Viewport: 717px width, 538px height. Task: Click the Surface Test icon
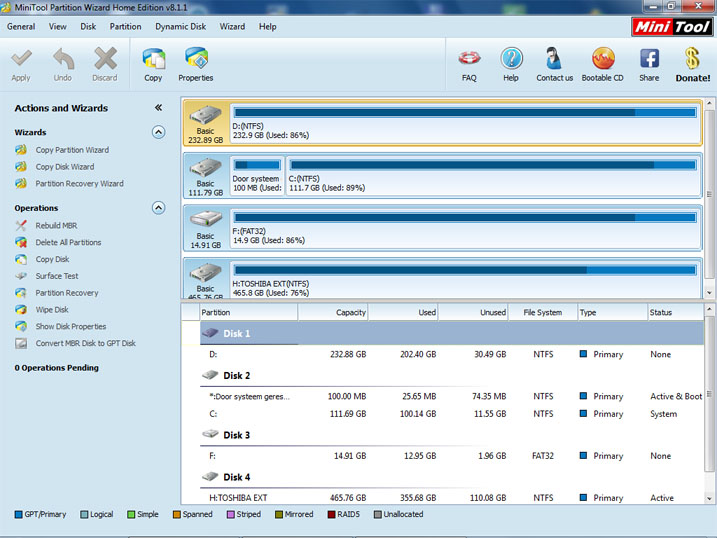click(21, 276)
